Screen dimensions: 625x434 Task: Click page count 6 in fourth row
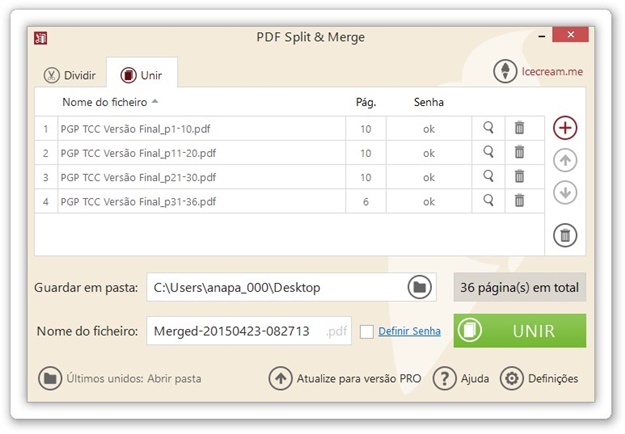[366, 202]
